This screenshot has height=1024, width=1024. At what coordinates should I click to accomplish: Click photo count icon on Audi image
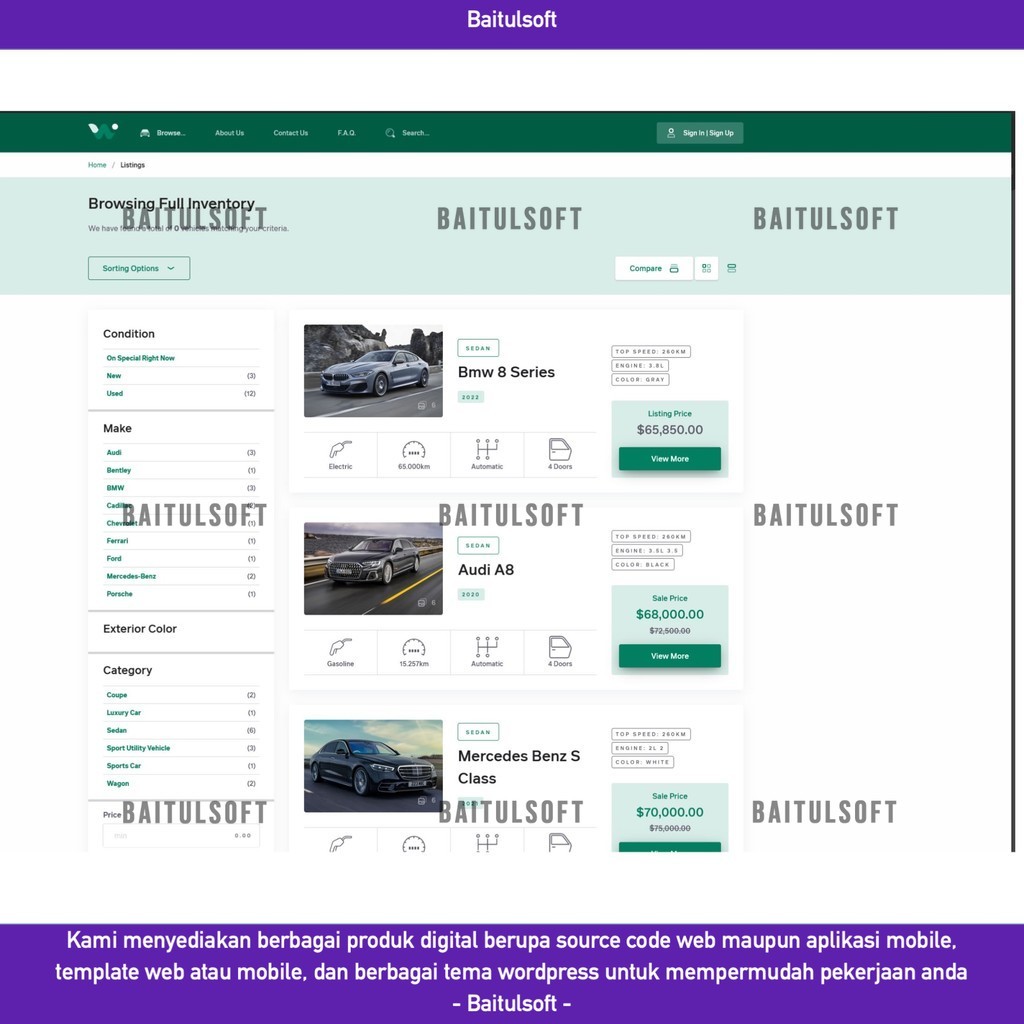click(422, 603)
